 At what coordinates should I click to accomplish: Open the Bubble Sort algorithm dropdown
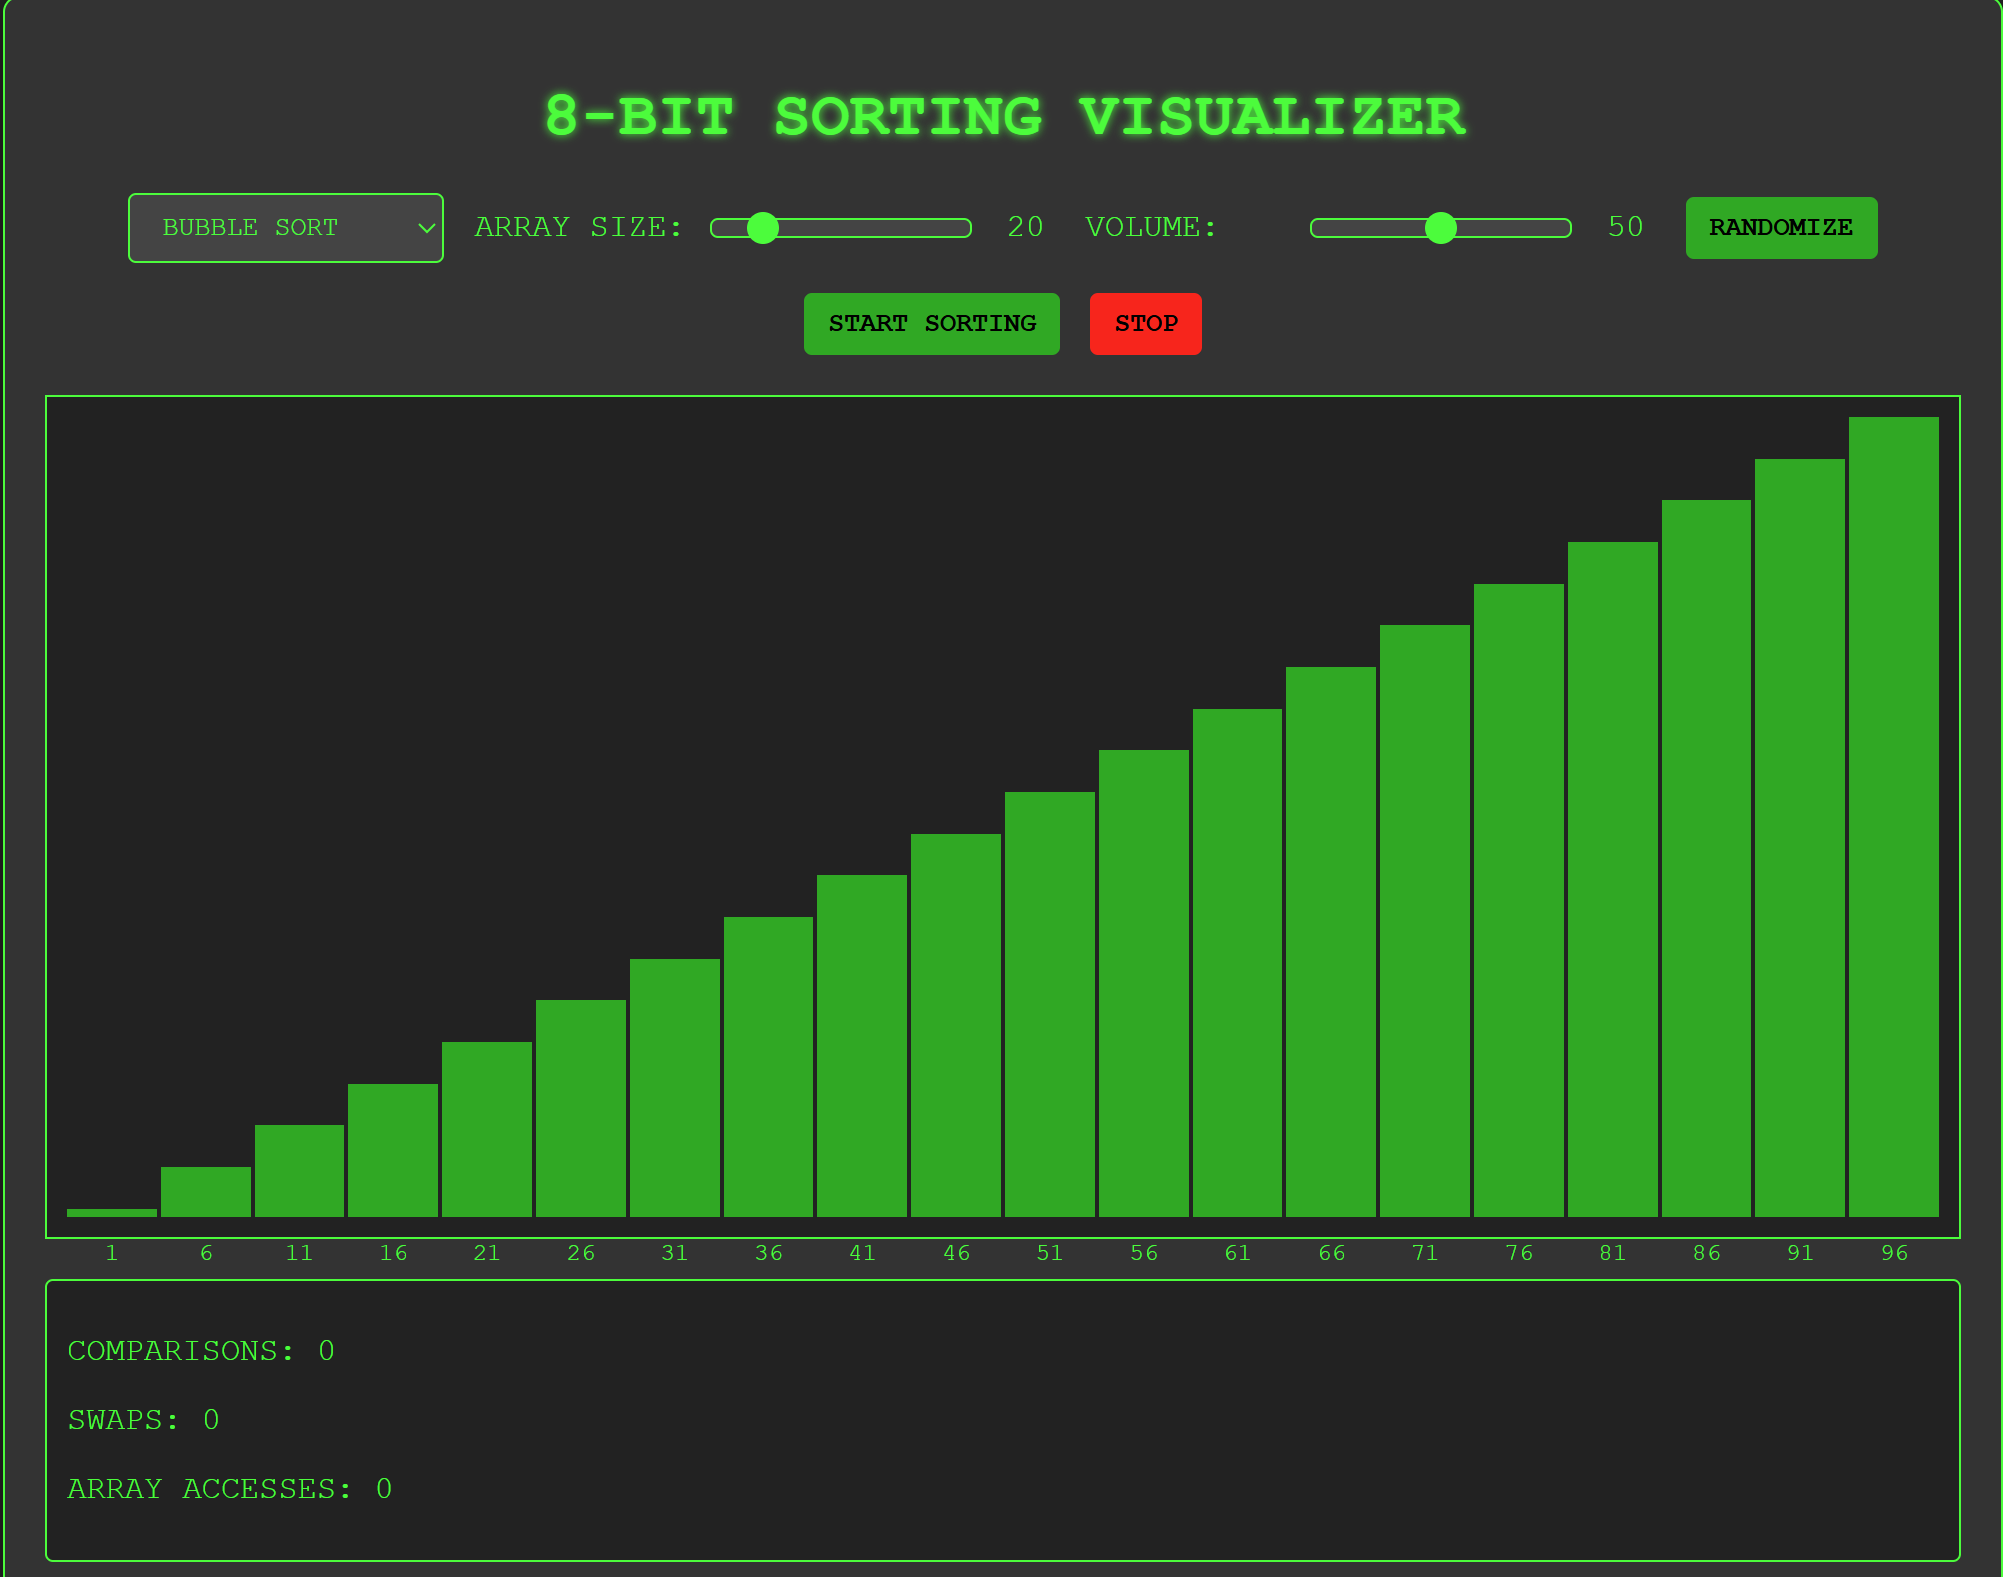[x=285, y=228]
